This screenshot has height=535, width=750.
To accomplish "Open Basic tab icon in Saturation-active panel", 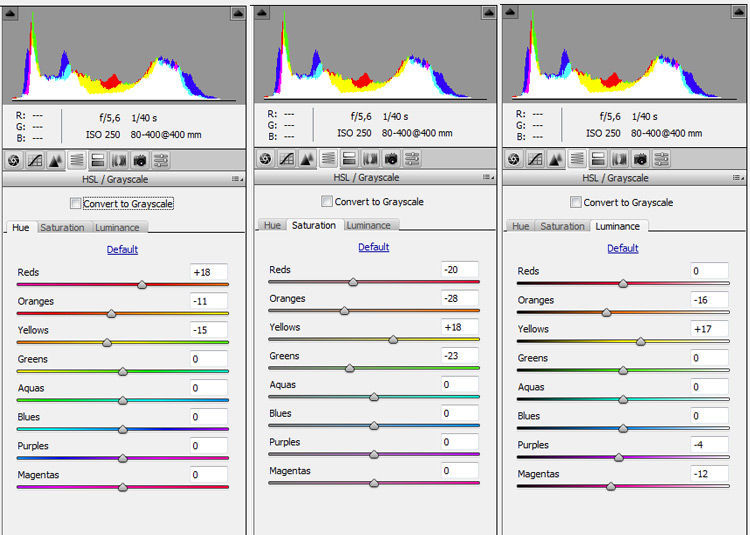I will click(265, 158).
